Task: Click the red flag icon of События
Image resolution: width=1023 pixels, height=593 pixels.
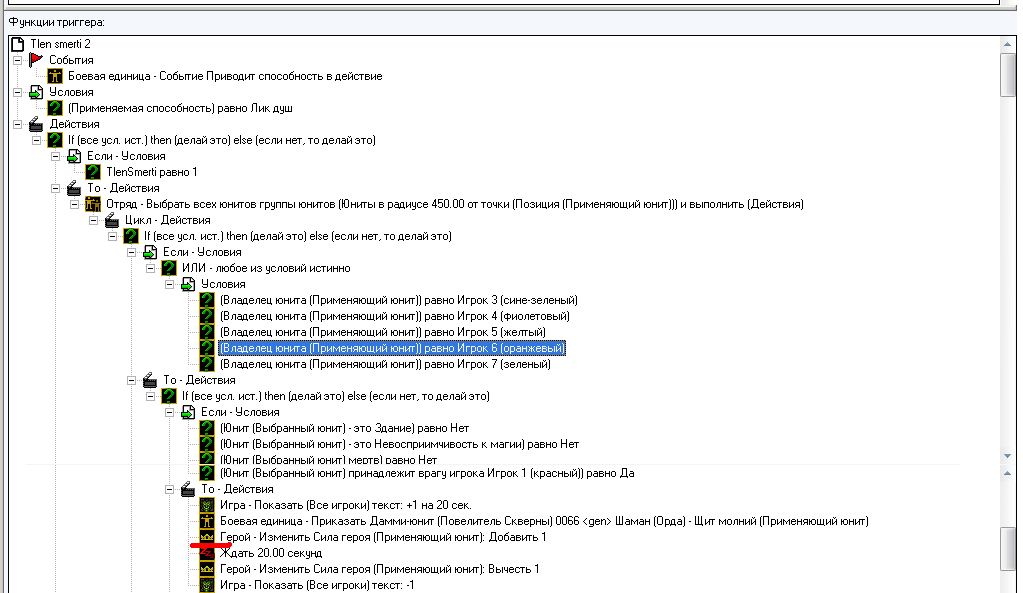Action: tap(36, 60)
